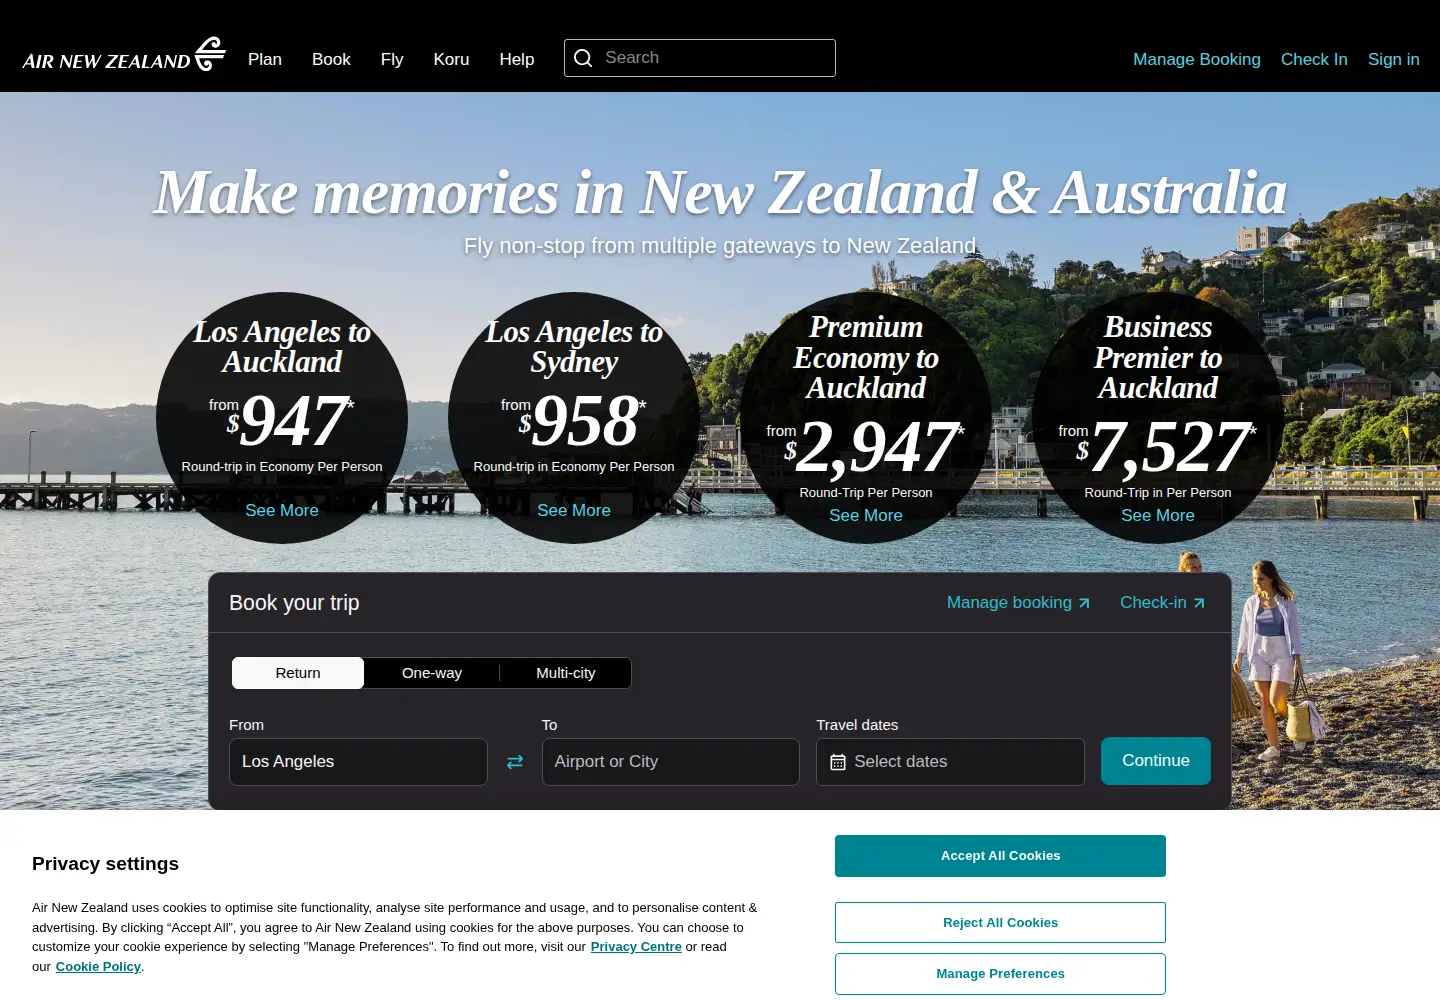Select the Return trip type
Viewport: 1440px width, 1000px height.
tap(298, 673)
